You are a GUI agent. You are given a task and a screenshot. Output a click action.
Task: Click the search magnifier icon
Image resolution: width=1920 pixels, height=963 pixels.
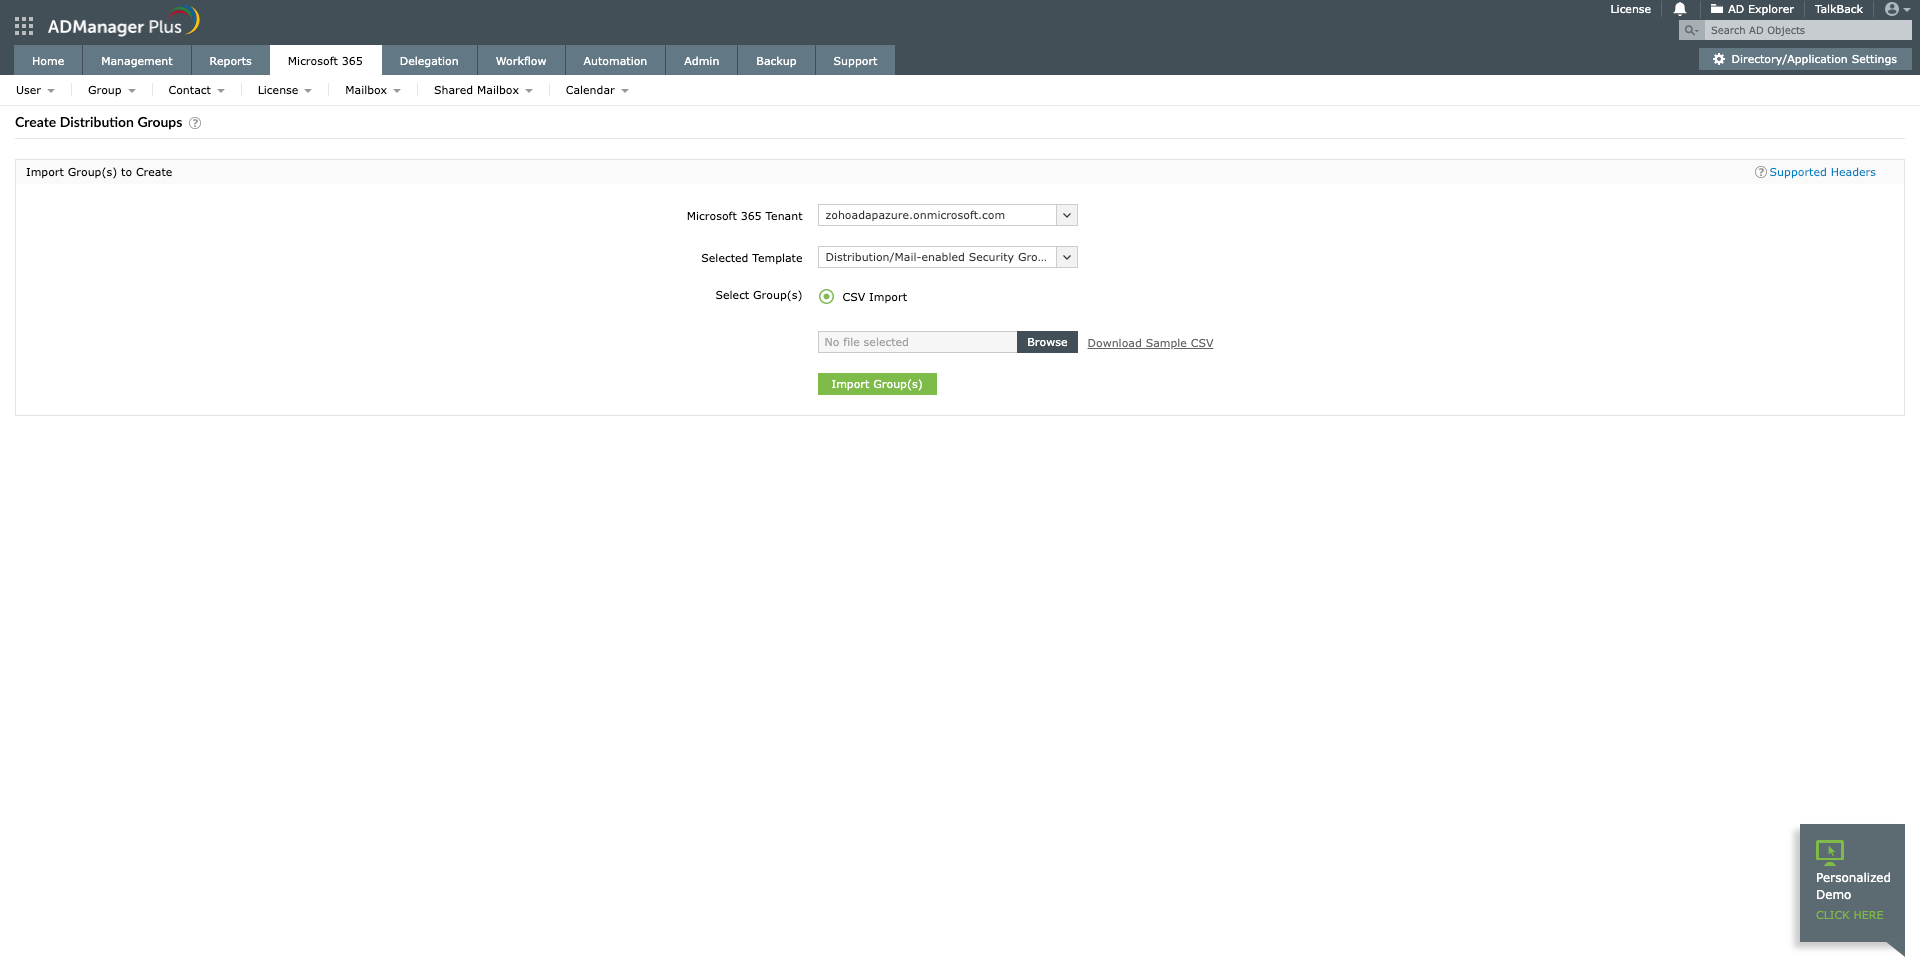click(1691, 31)
